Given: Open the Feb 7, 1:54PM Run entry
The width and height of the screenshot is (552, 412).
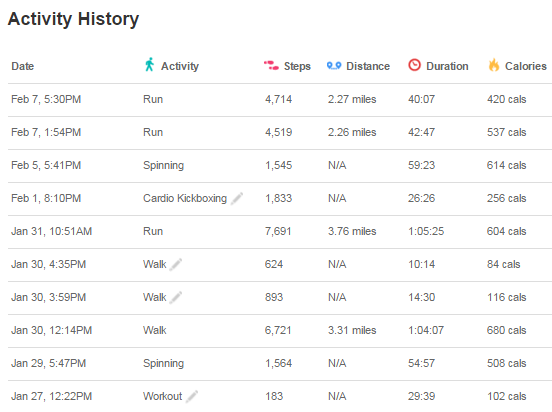Looking at the screenshot, I should pos(280,133).
